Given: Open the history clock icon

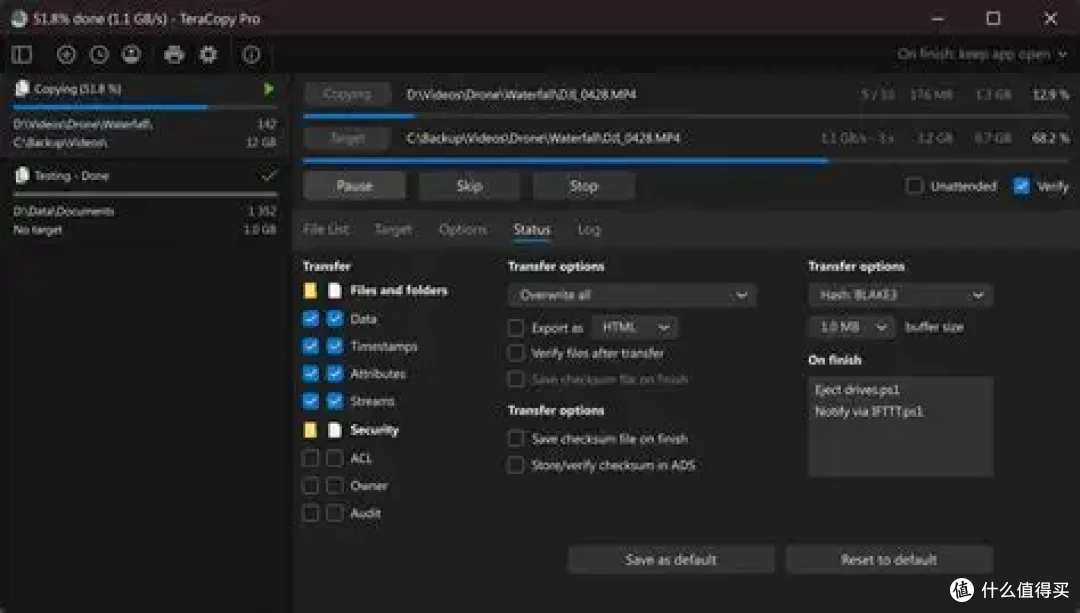Looking at the screenshot, I should (99, 54).
